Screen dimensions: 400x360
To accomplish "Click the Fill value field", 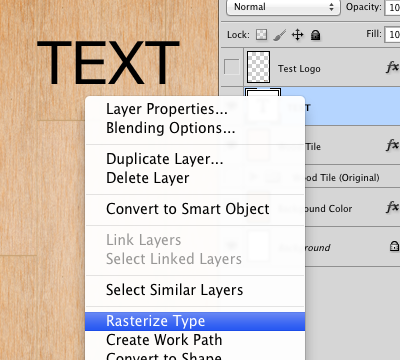I will (x=393, y=34).
